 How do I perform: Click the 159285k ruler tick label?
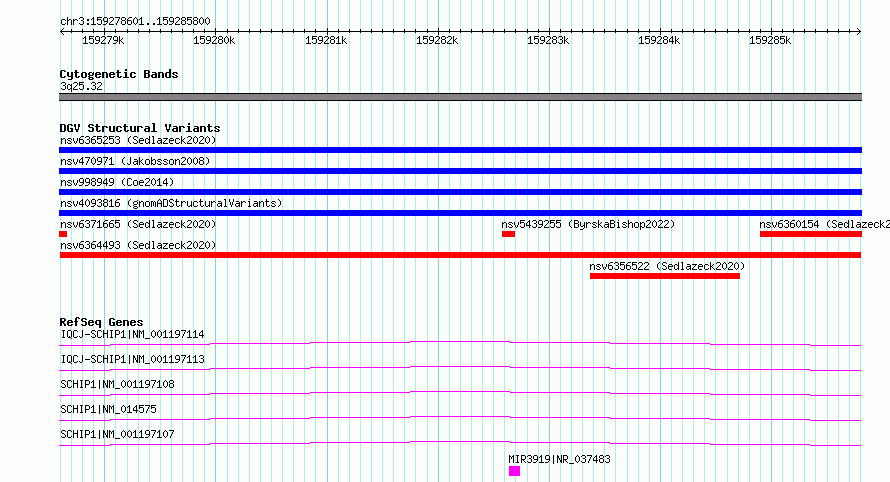(770, 40)
